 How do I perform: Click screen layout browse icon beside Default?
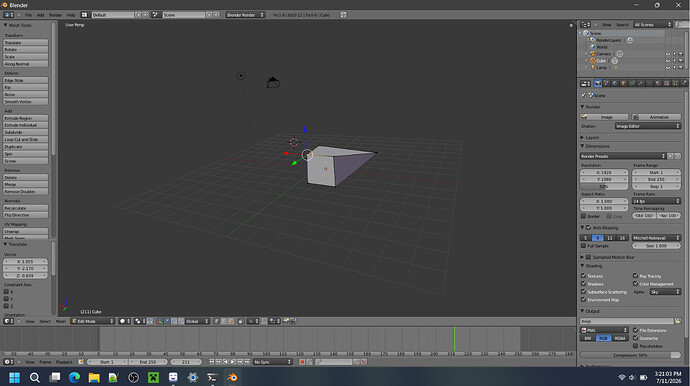(84, 15)
